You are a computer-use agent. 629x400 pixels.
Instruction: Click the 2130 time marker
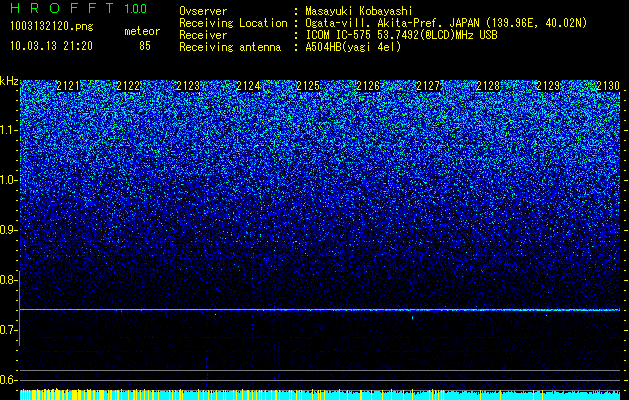point(608,86)
